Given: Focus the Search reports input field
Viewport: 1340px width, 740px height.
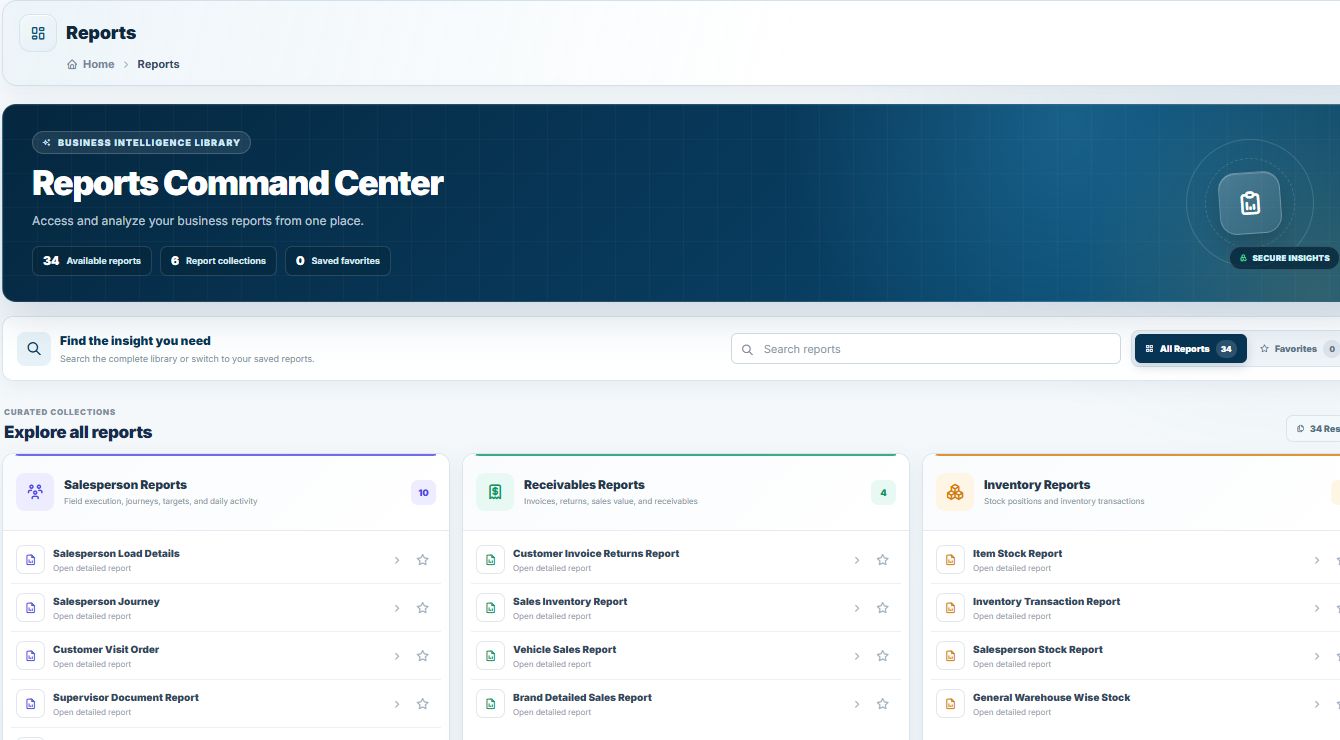Looking at the screenshot, I should pos(926,349).
